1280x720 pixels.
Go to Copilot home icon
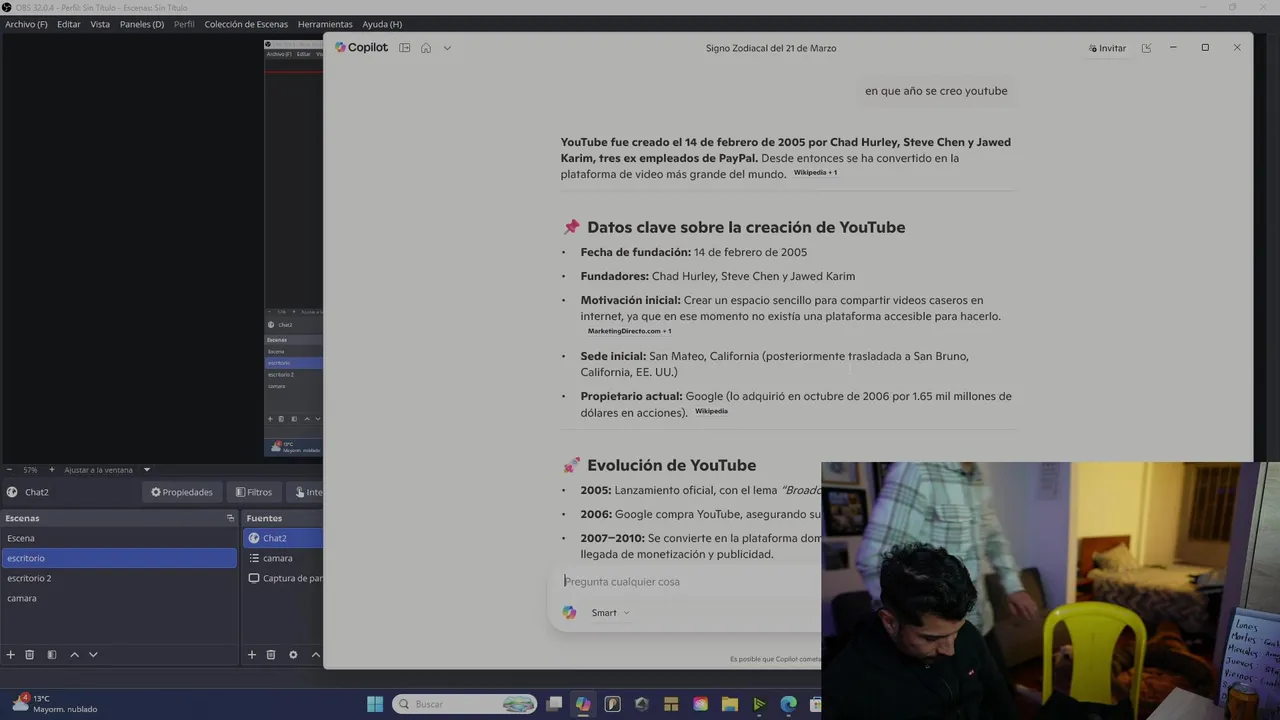[x=426, y=48]
